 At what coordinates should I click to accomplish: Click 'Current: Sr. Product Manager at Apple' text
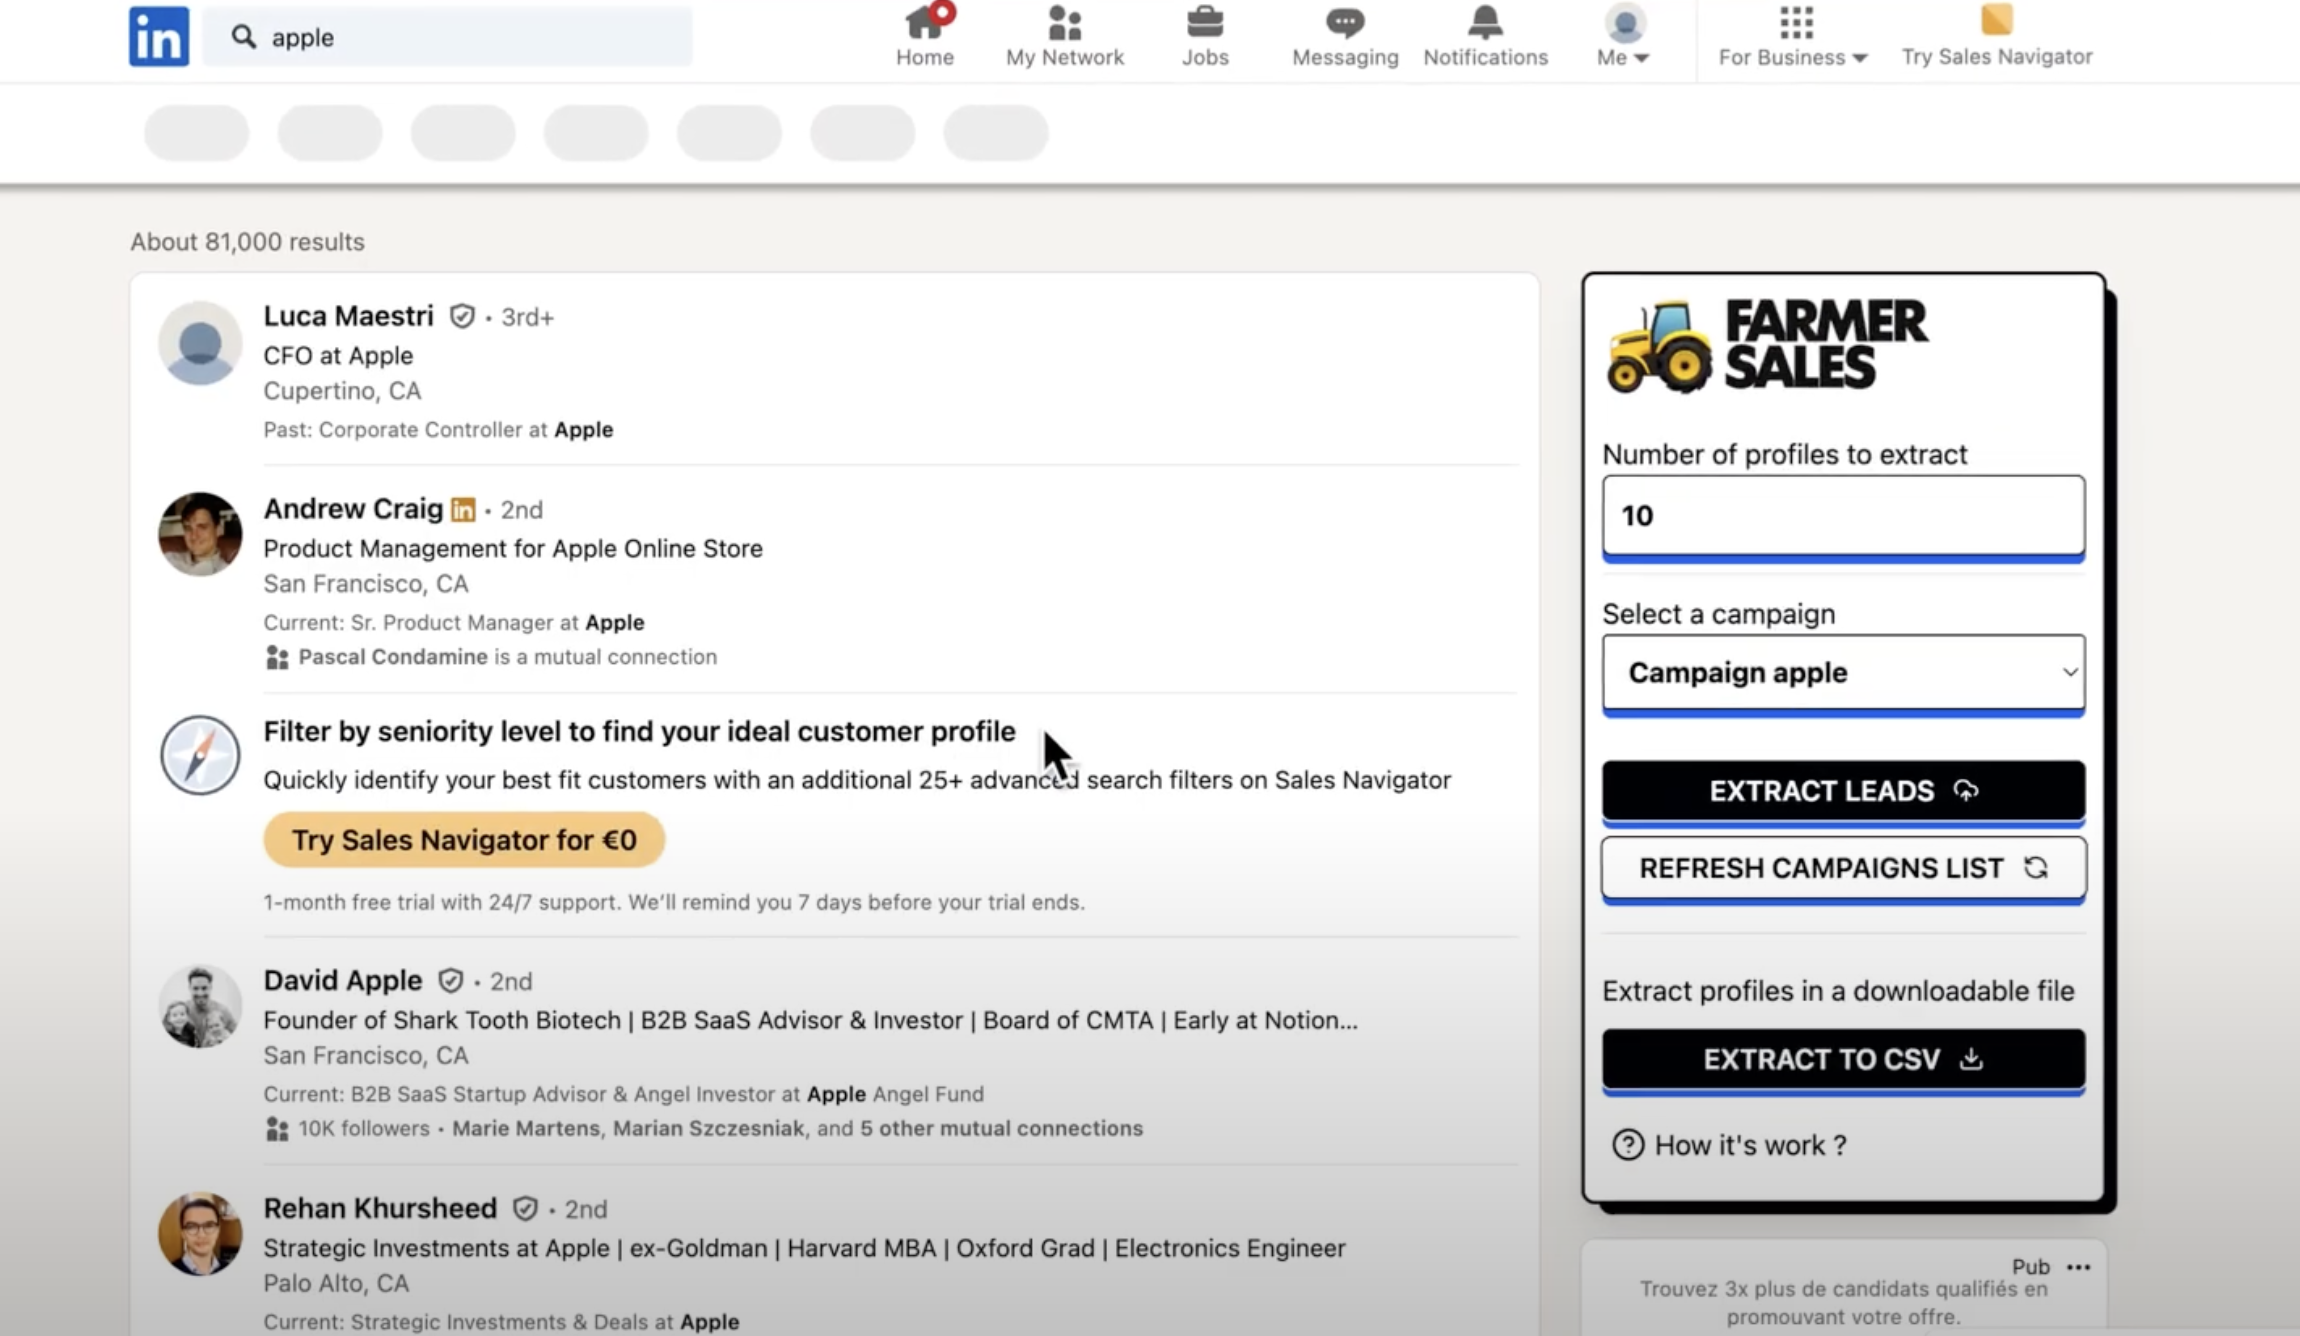click(454, 623)
